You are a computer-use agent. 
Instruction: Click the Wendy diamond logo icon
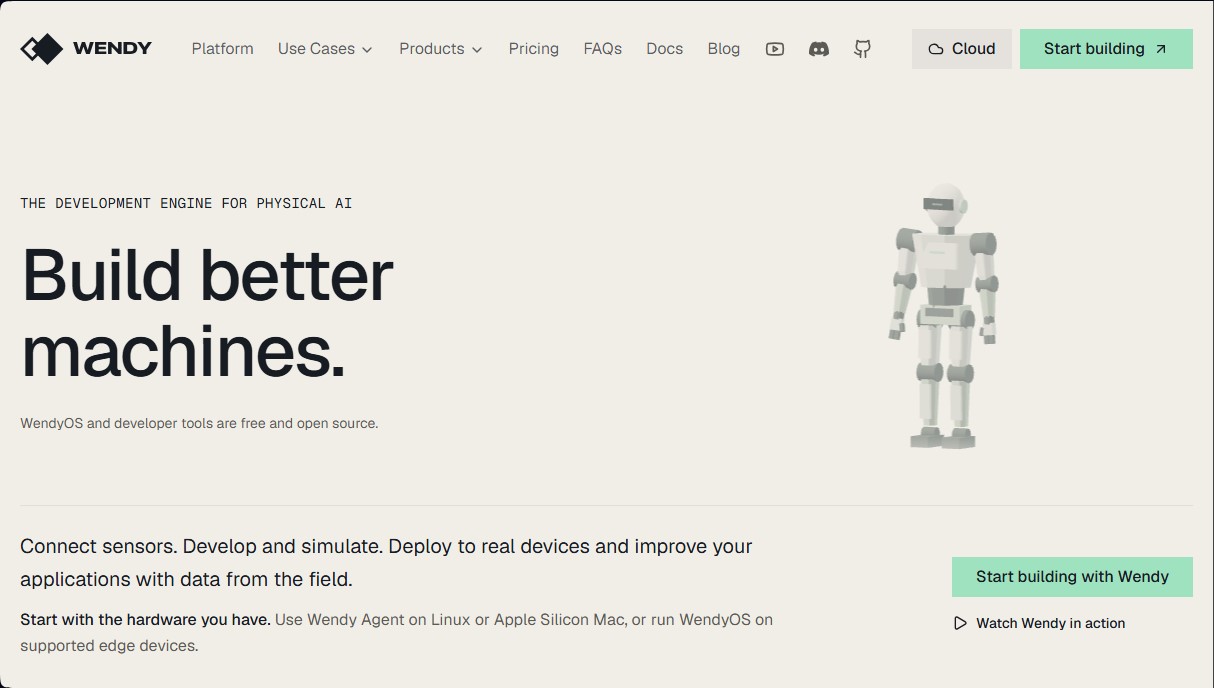pos(42,48)
